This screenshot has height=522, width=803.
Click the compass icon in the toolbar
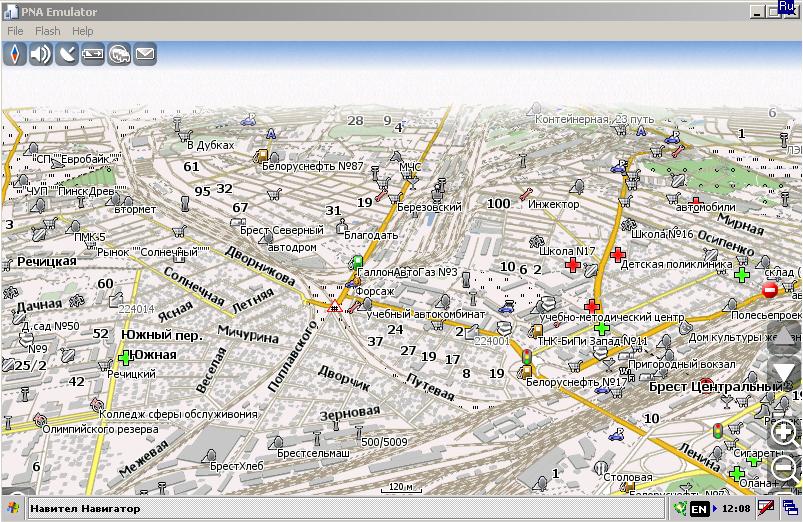point(15,54)
